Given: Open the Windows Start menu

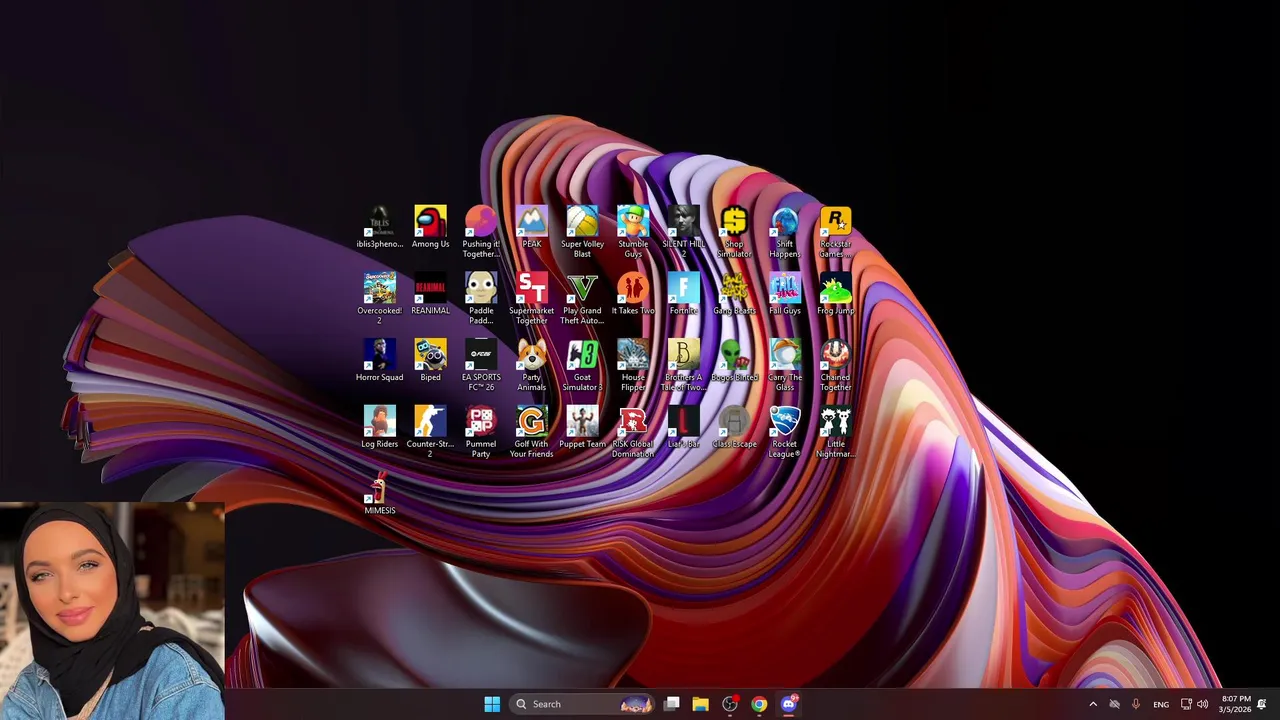Looking at the screenshot, I should pyautogui.click(x=492, y=704).
